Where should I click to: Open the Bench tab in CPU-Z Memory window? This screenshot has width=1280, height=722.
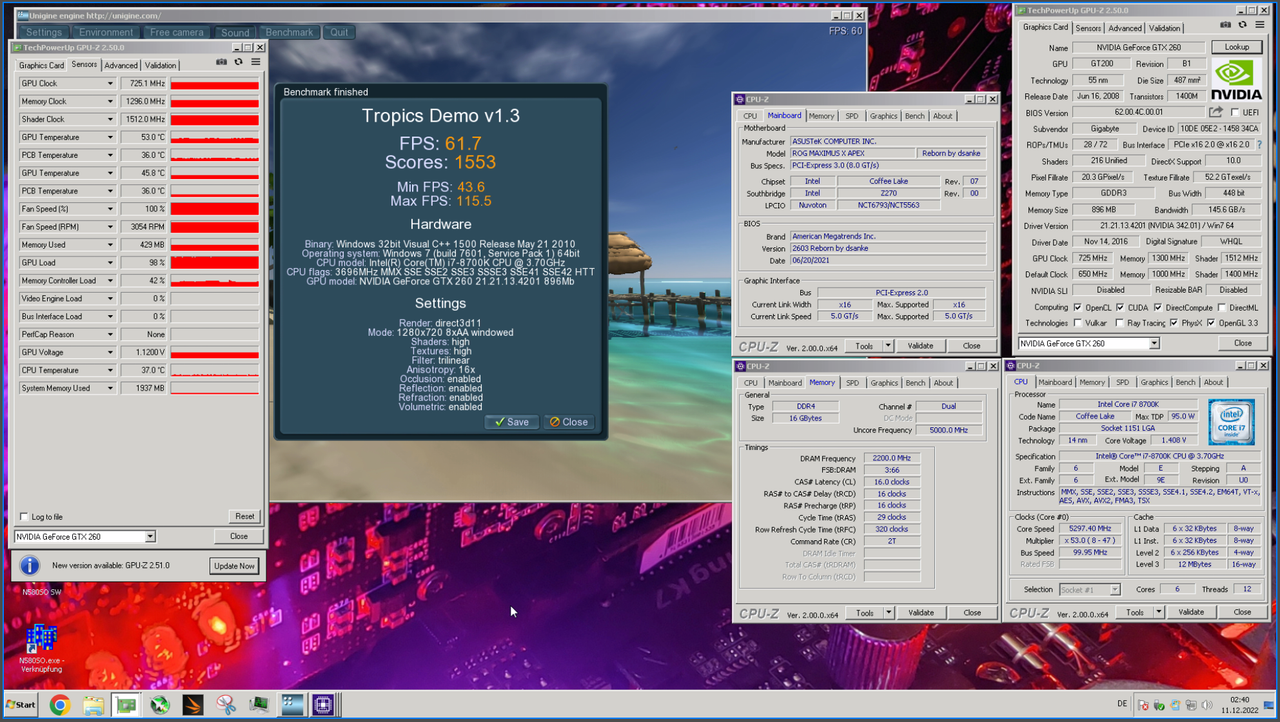coord(915,383)
